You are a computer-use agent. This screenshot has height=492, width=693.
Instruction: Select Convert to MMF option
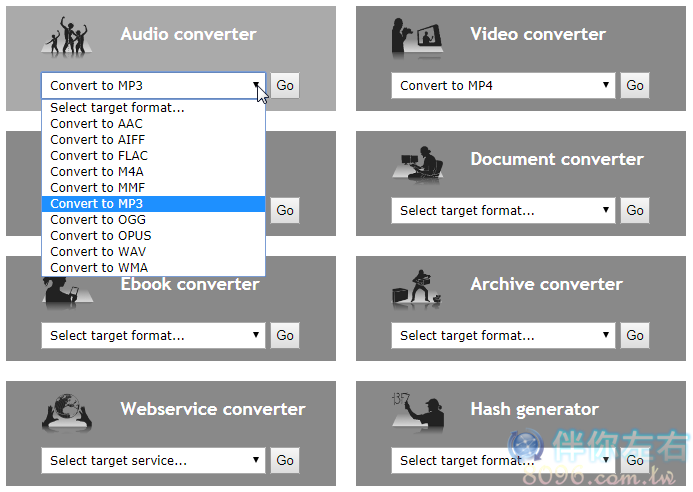click(153, 188)
